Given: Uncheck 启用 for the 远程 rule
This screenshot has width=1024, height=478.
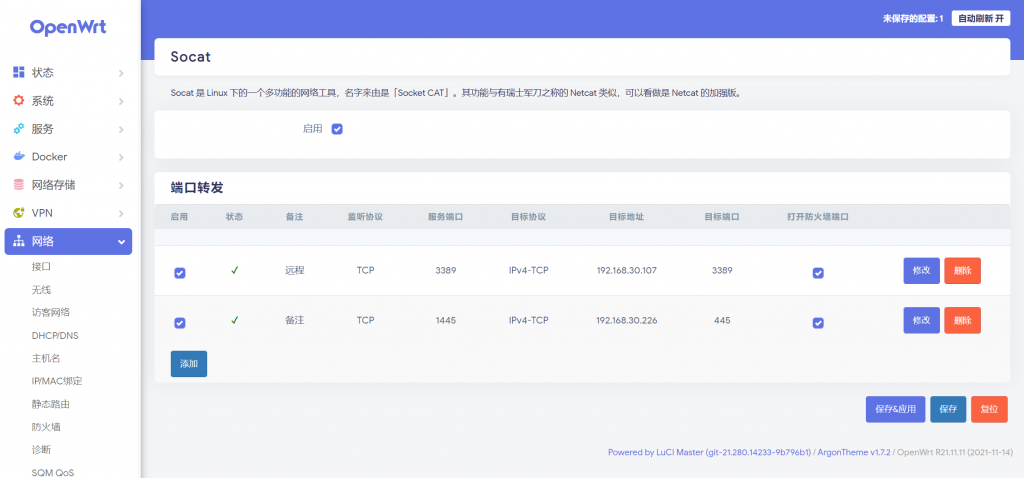Looking at the screenshot, I should pyautogui.click(x=180, y=273).
